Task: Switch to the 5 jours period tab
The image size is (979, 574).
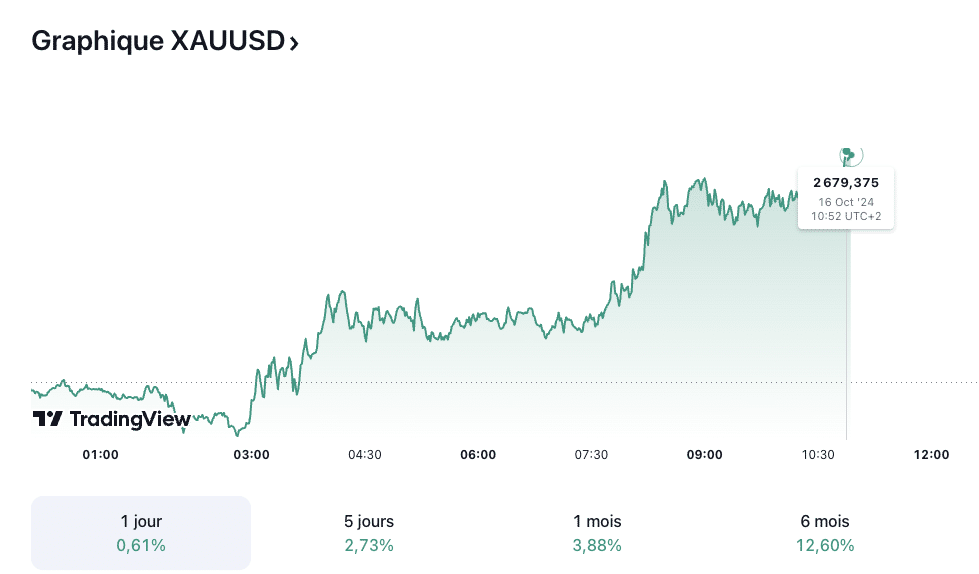Action: (x=368, y=533)
